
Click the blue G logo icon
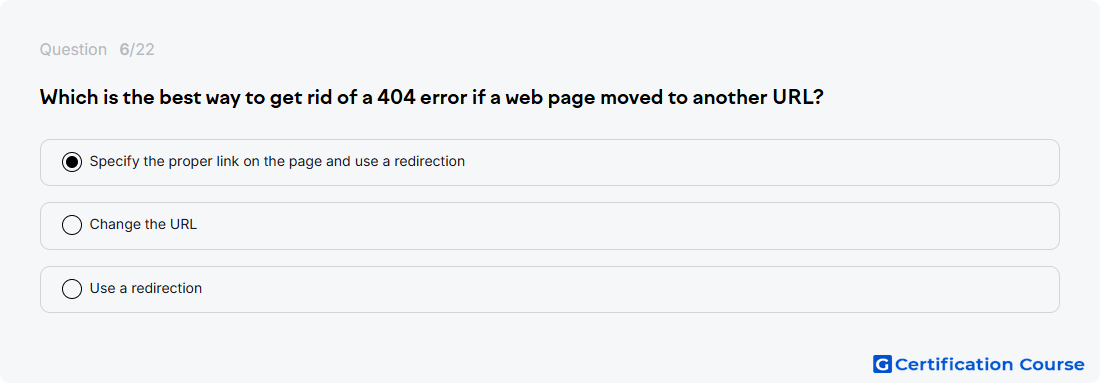(x=882, y=364)
